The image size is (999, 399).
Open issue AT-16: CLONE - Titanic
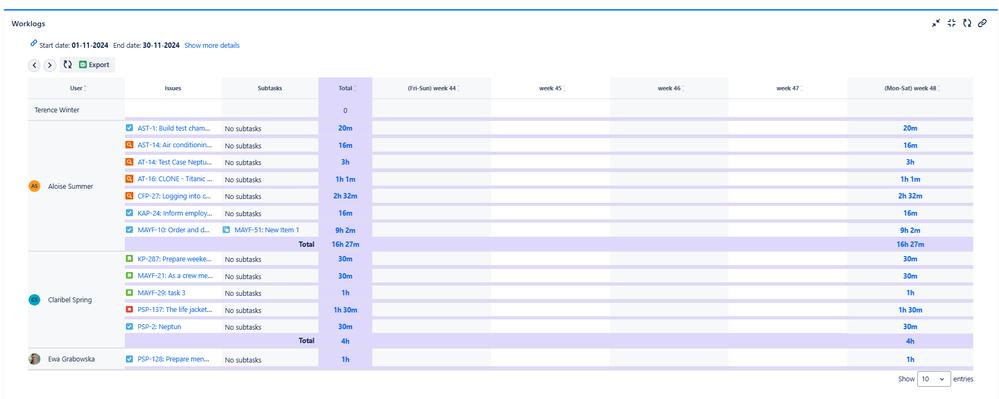tap(175, 179)
